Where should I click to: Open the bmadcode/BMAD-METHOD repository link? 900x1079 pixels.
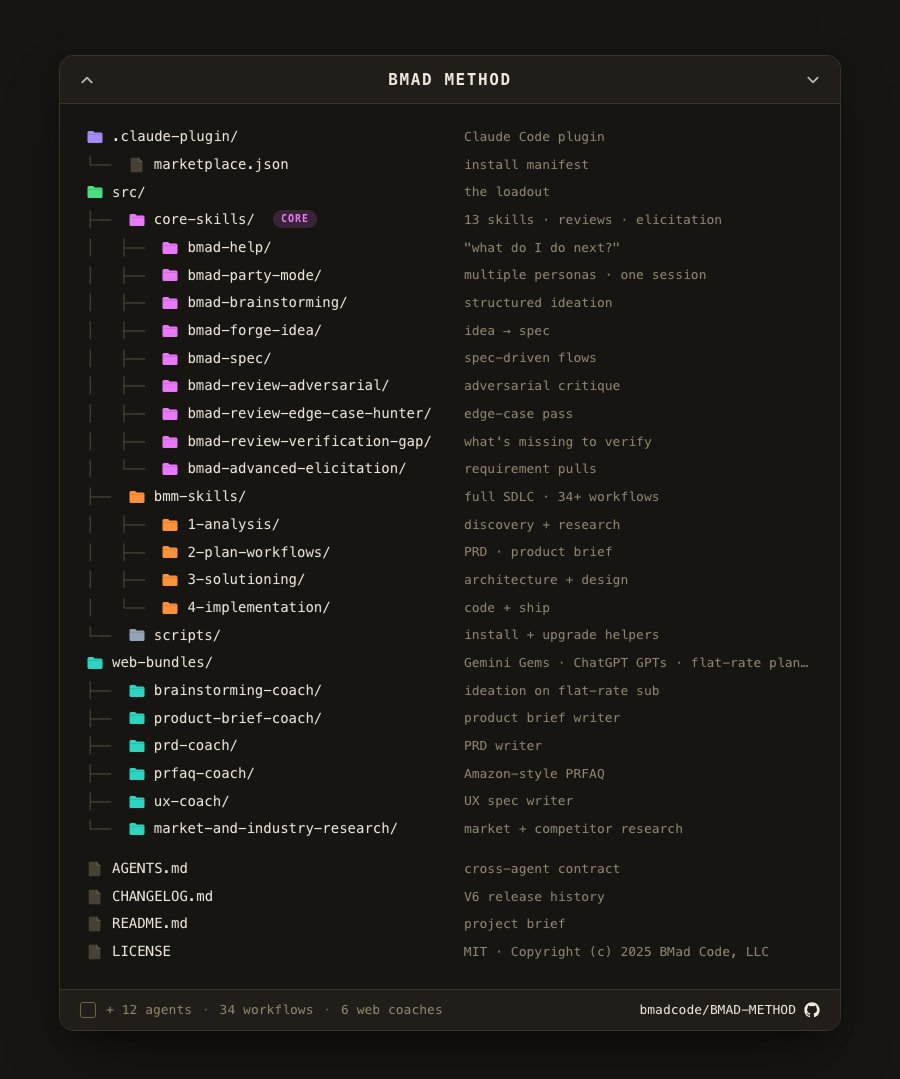717,1009
